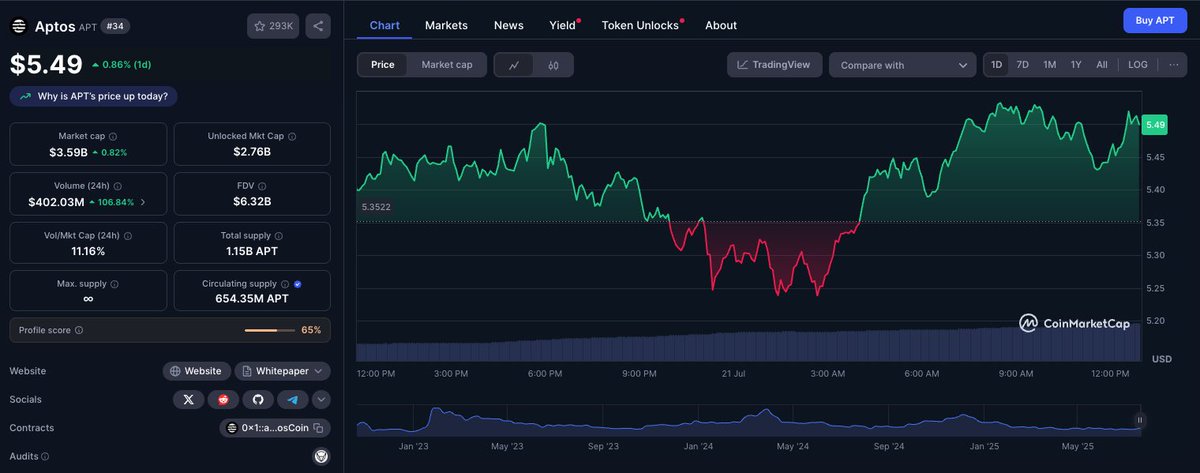Click the Unlocked Mkt Cap info icon
The width and height of the screenshot is (1200, 473).
tap(291, 136)
